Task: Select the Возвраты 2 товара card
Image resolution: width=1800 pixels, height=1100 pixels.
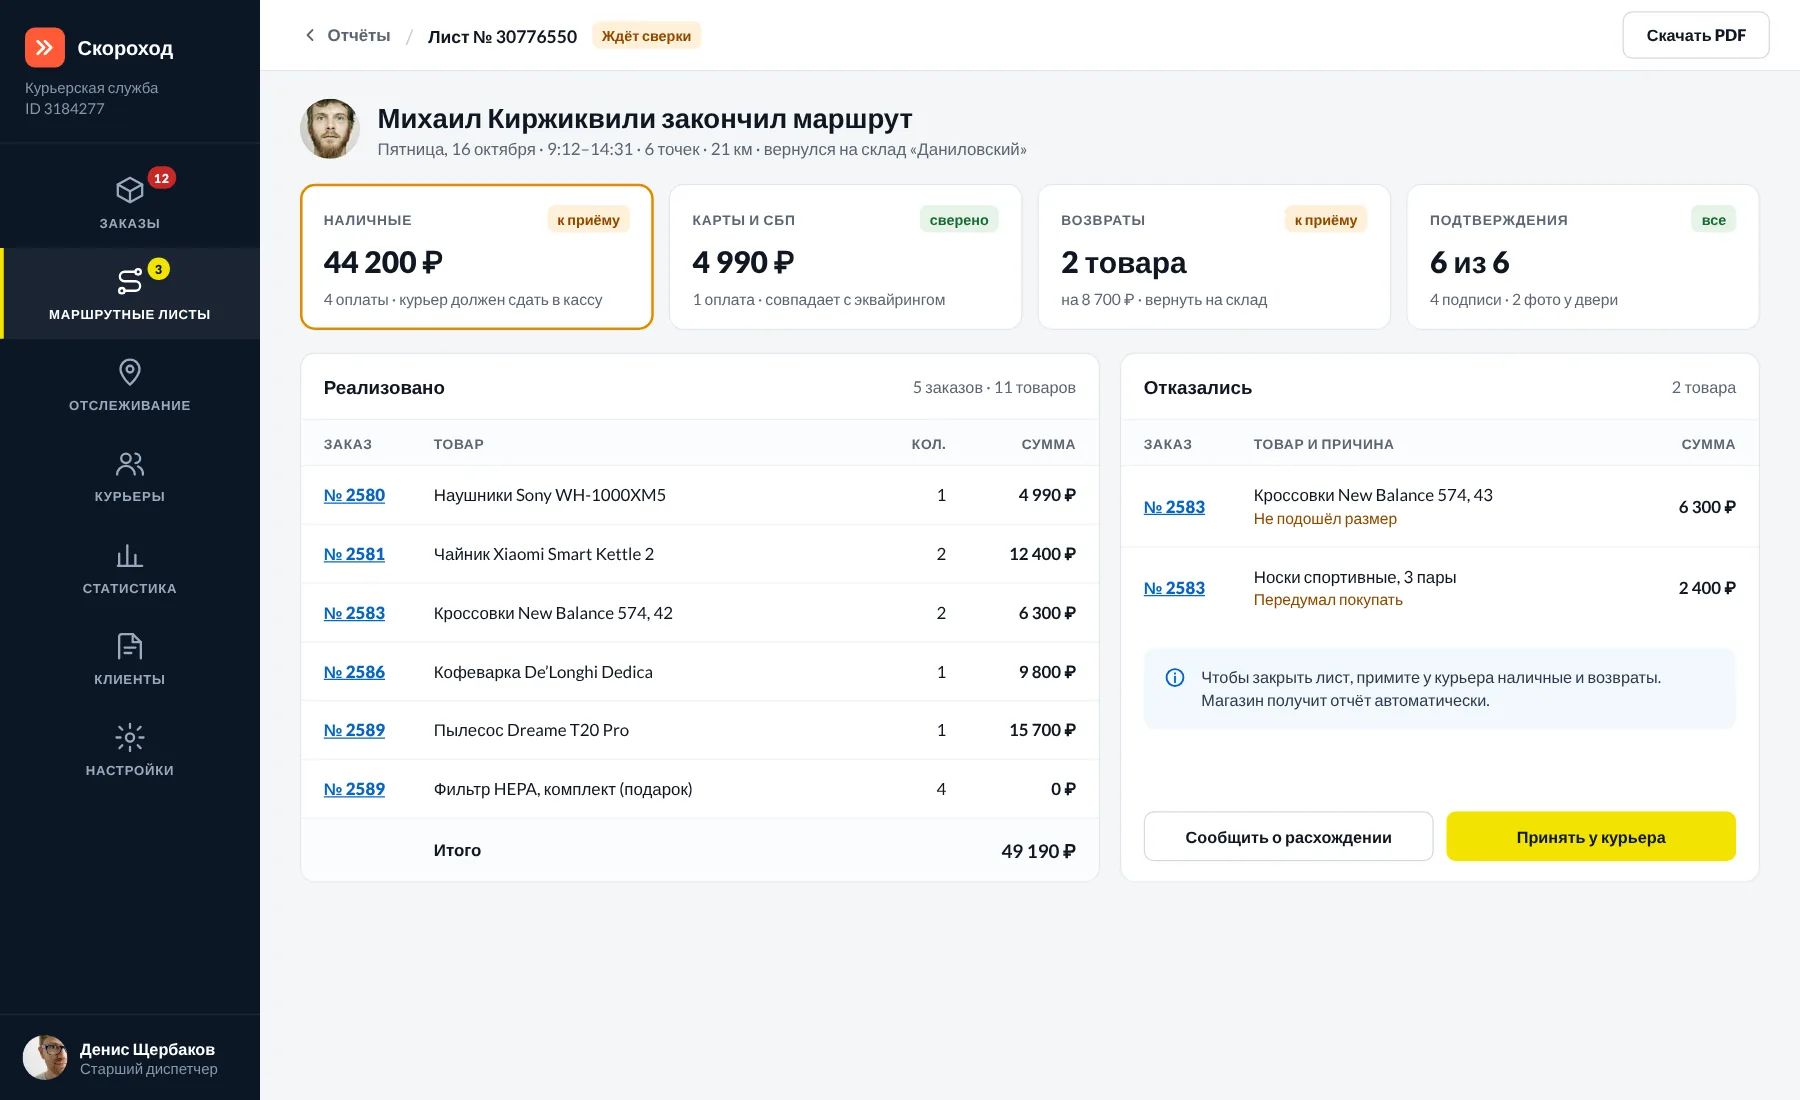Action: click(x=1214, y=257)
